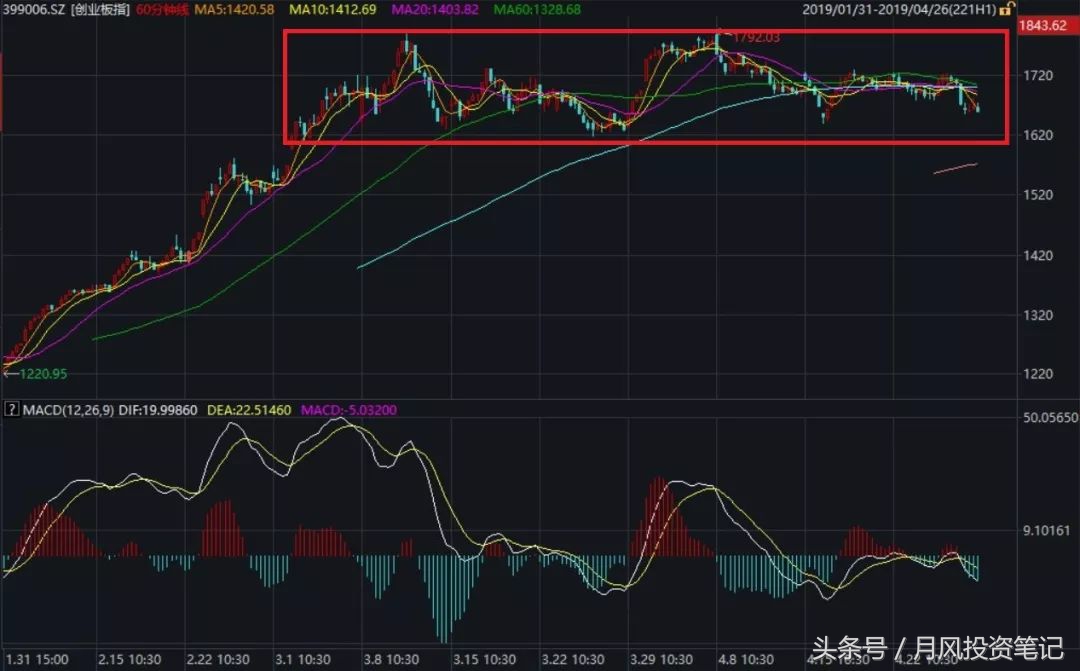Image resolution: width=1080 pixels, height=671 pixels.
Task: Click the 1220.95 low price marker
Action: [x=43, y=374]
